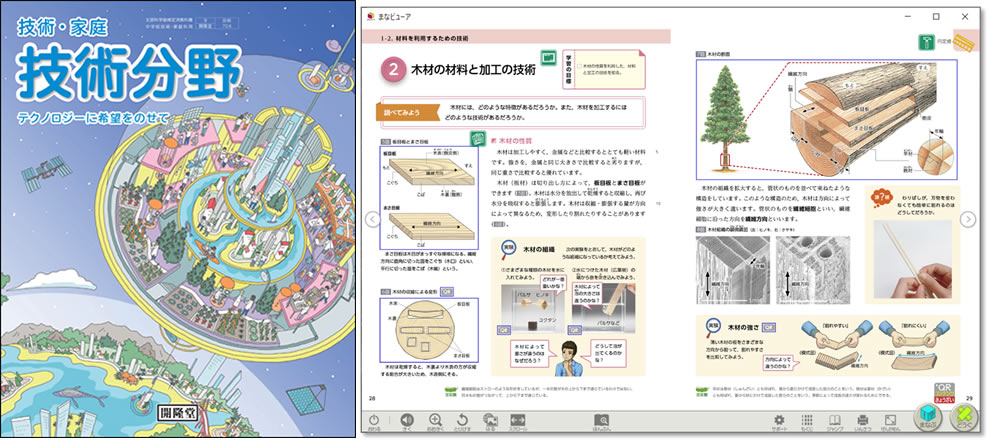Click the circular arrow undo icon
The height and width of the screenshot is (440, 988).
[462, 420]
